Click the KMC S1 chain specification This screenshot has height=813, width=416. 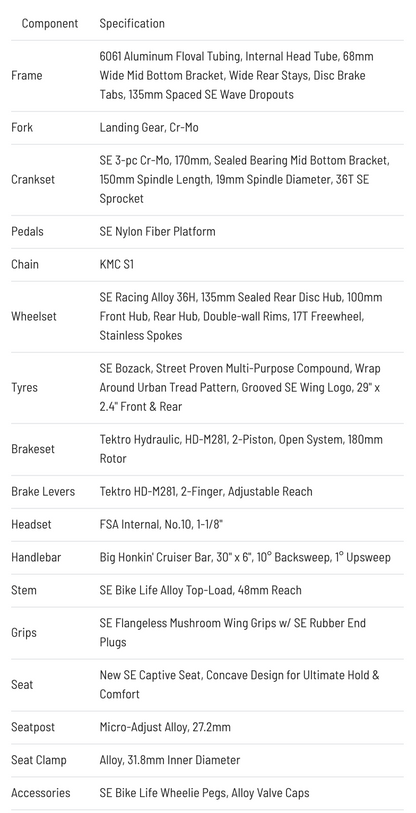tap(117, 264)
